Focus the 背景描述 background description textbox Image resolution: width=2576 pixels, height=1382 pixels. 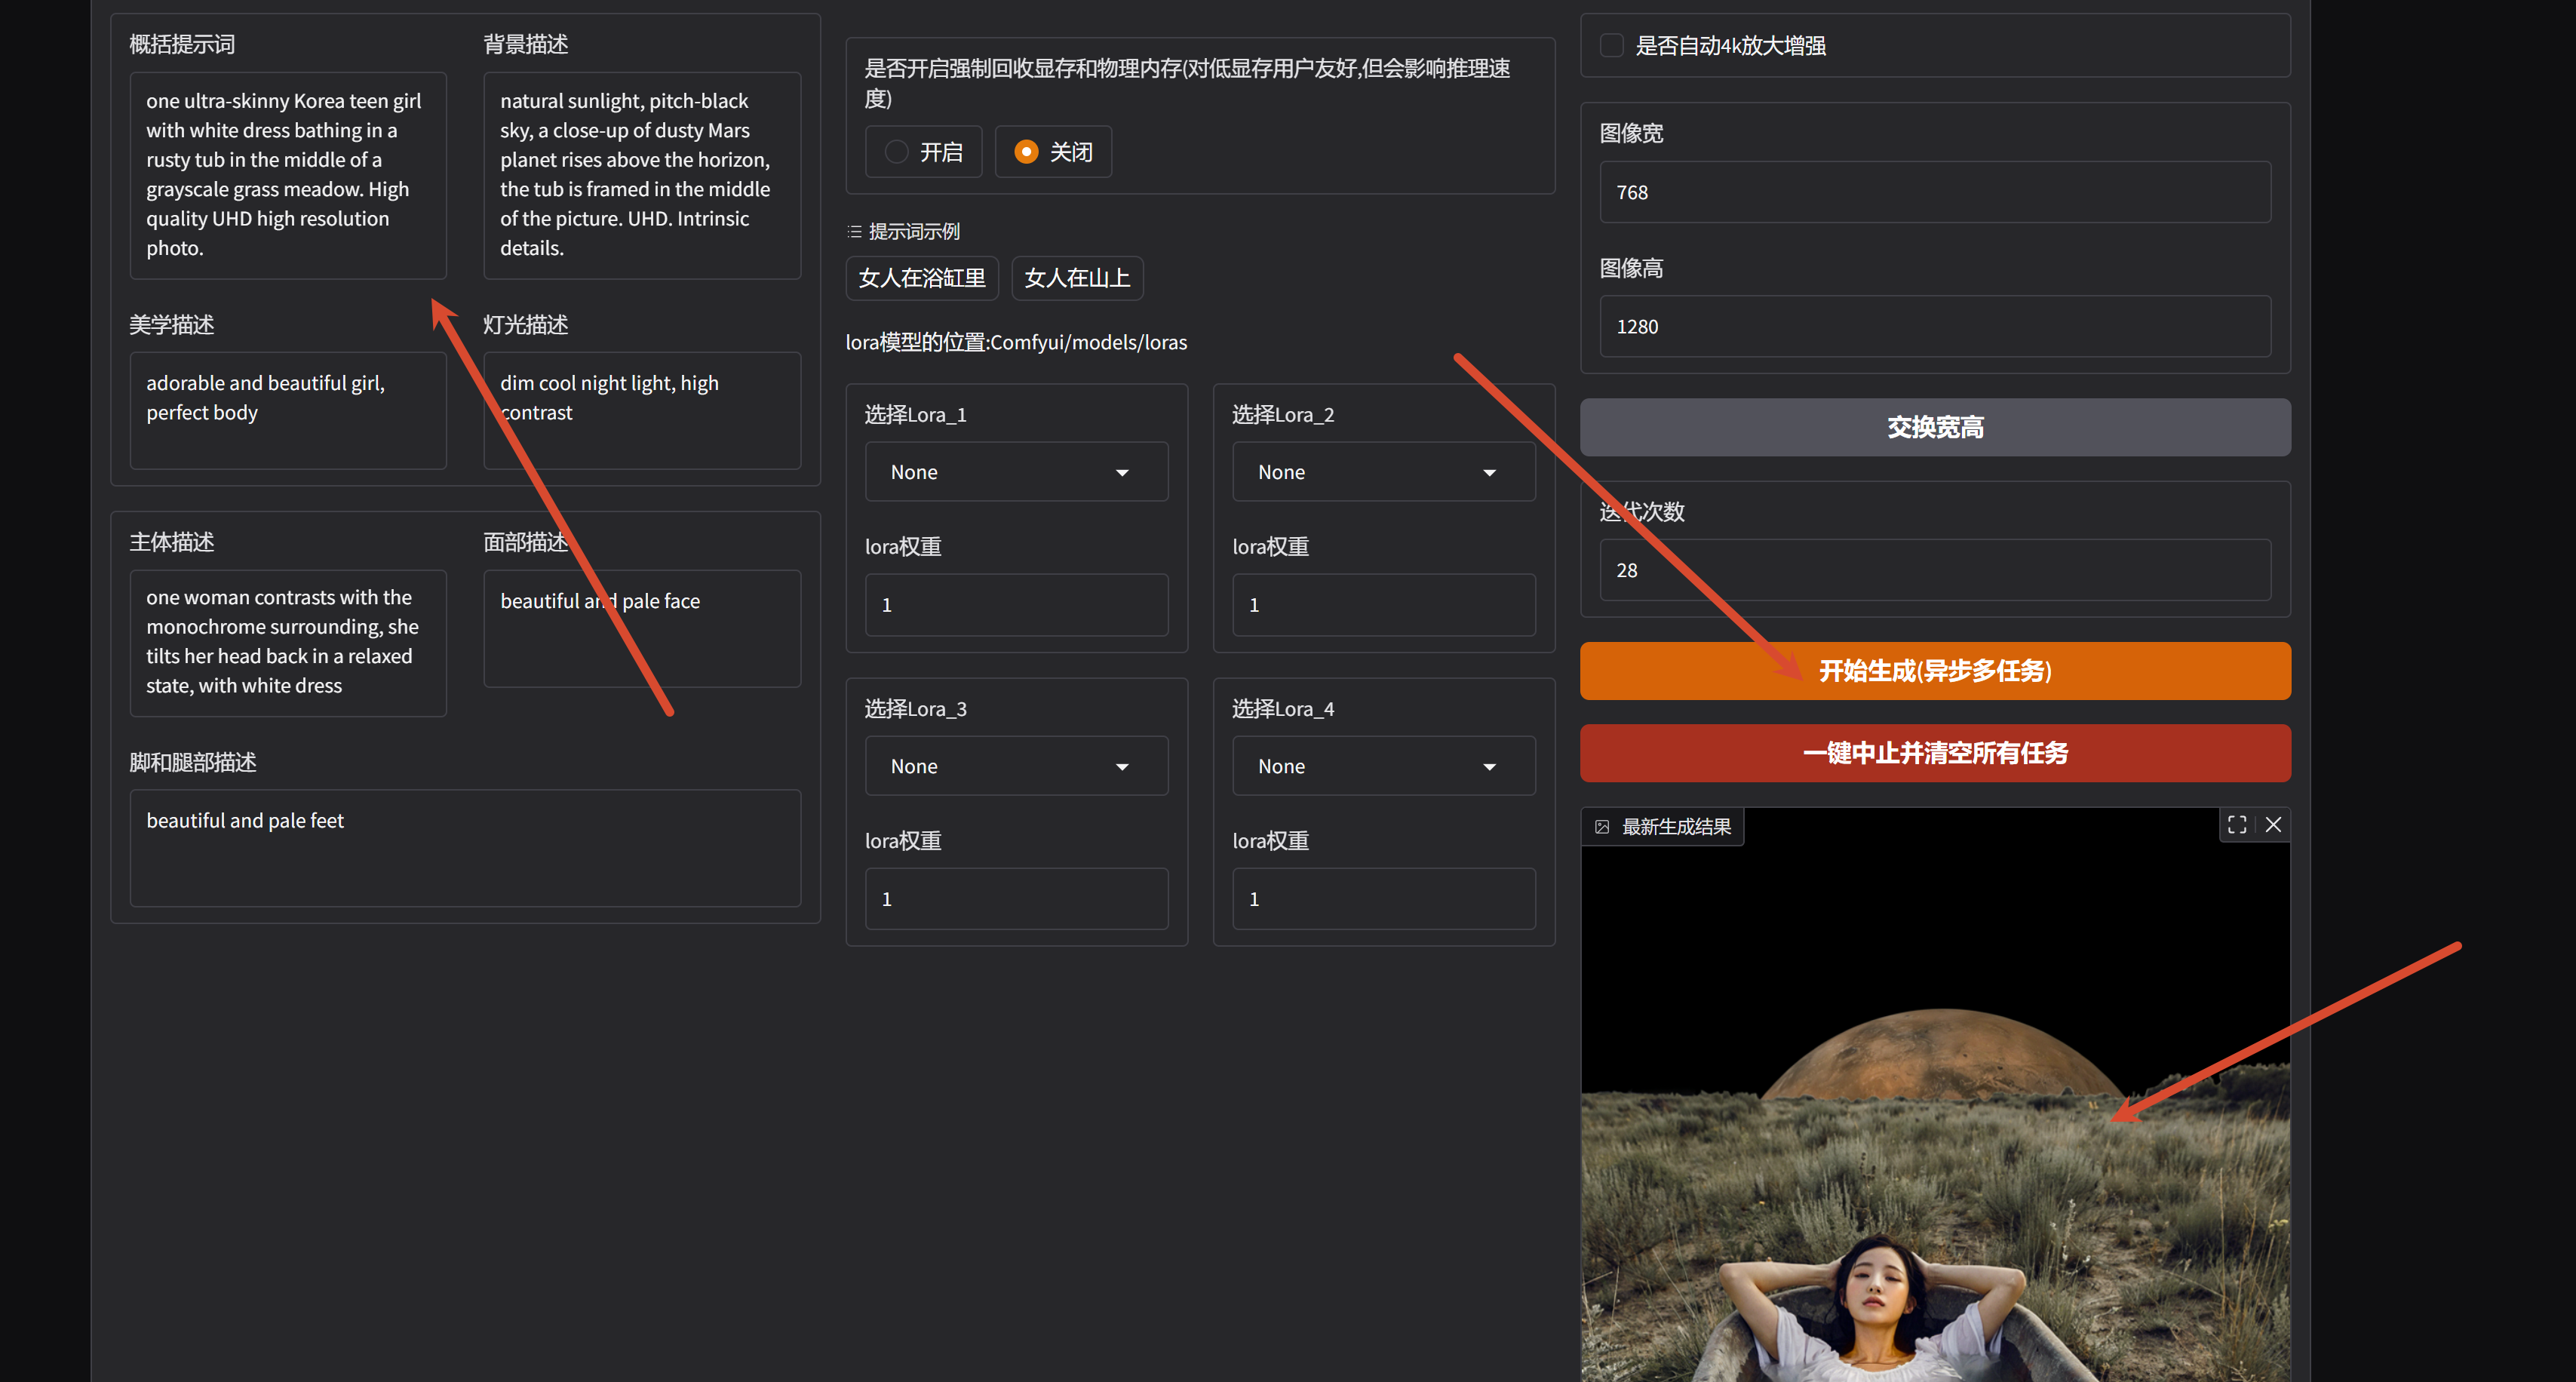tap(642, 175)
